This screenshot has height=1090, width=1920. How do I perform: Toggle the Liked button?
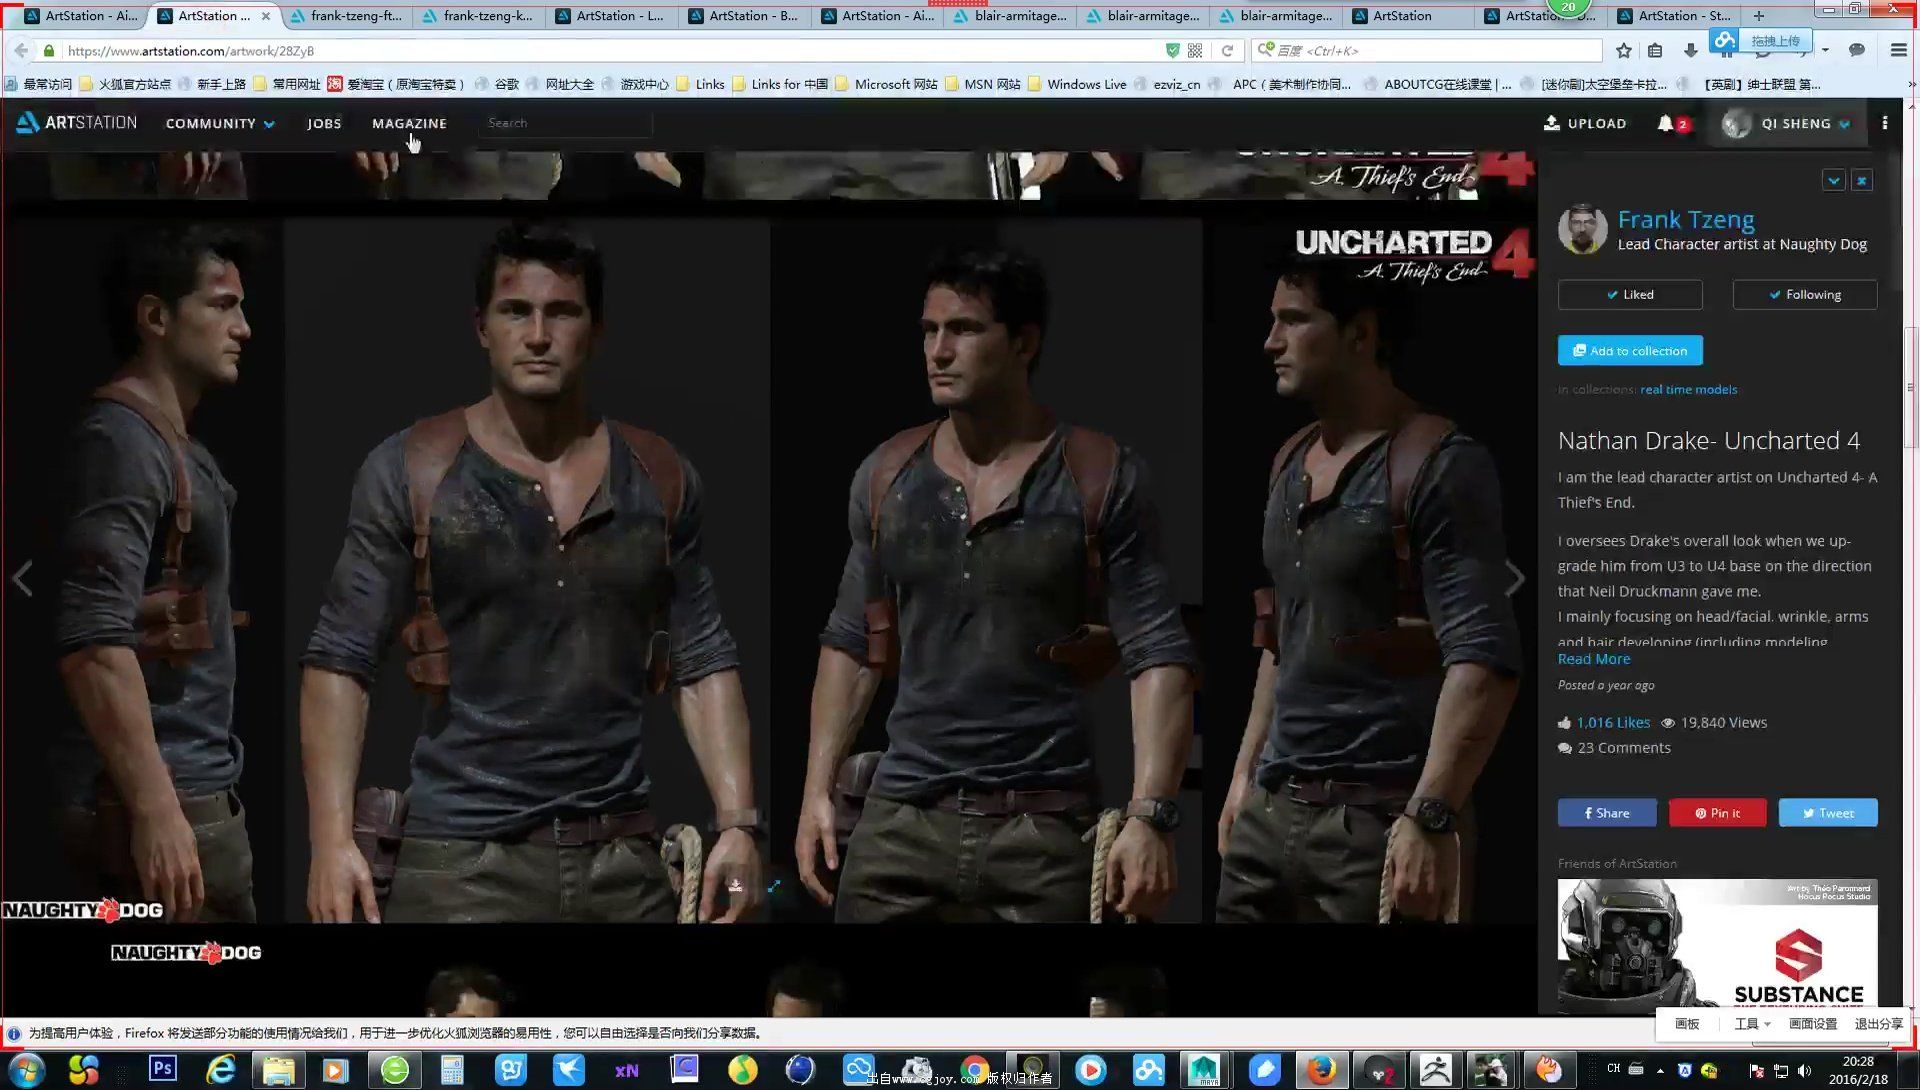pyautogui.click(x=1630, y=295)
